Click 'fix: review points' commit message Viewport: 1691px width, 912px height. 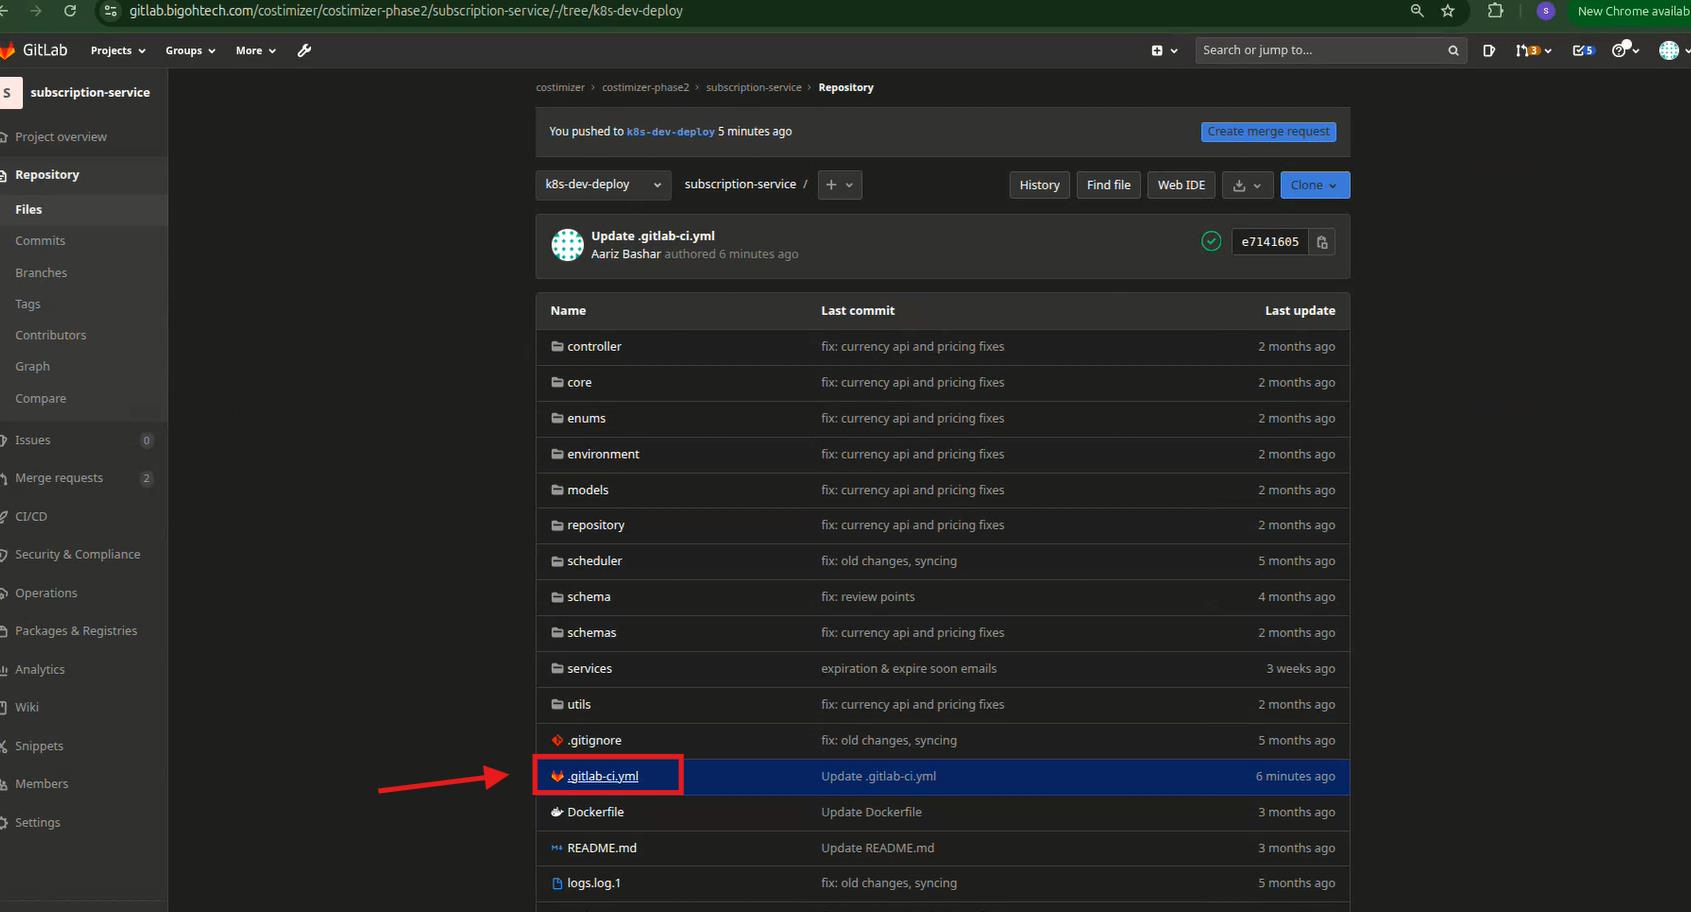pyautogui.click(x=867, y=597)
